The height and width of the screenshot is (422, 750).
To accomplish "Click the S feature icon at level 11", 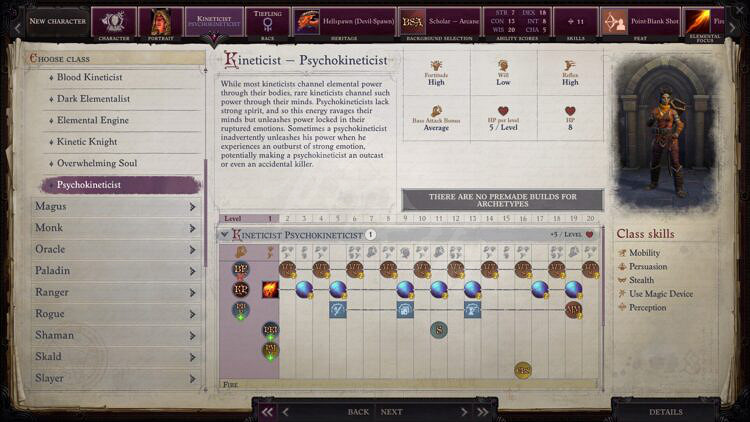I will pyautogui.click(x=439, y=330).
